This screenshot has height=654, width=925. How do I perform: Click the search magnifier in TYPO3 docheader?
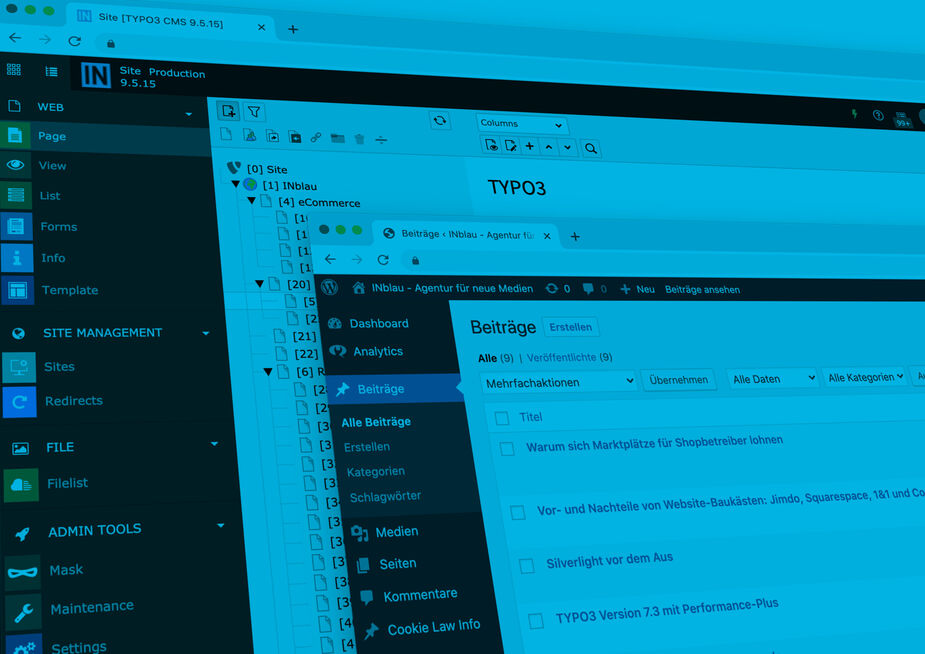[x=591, y=148]
